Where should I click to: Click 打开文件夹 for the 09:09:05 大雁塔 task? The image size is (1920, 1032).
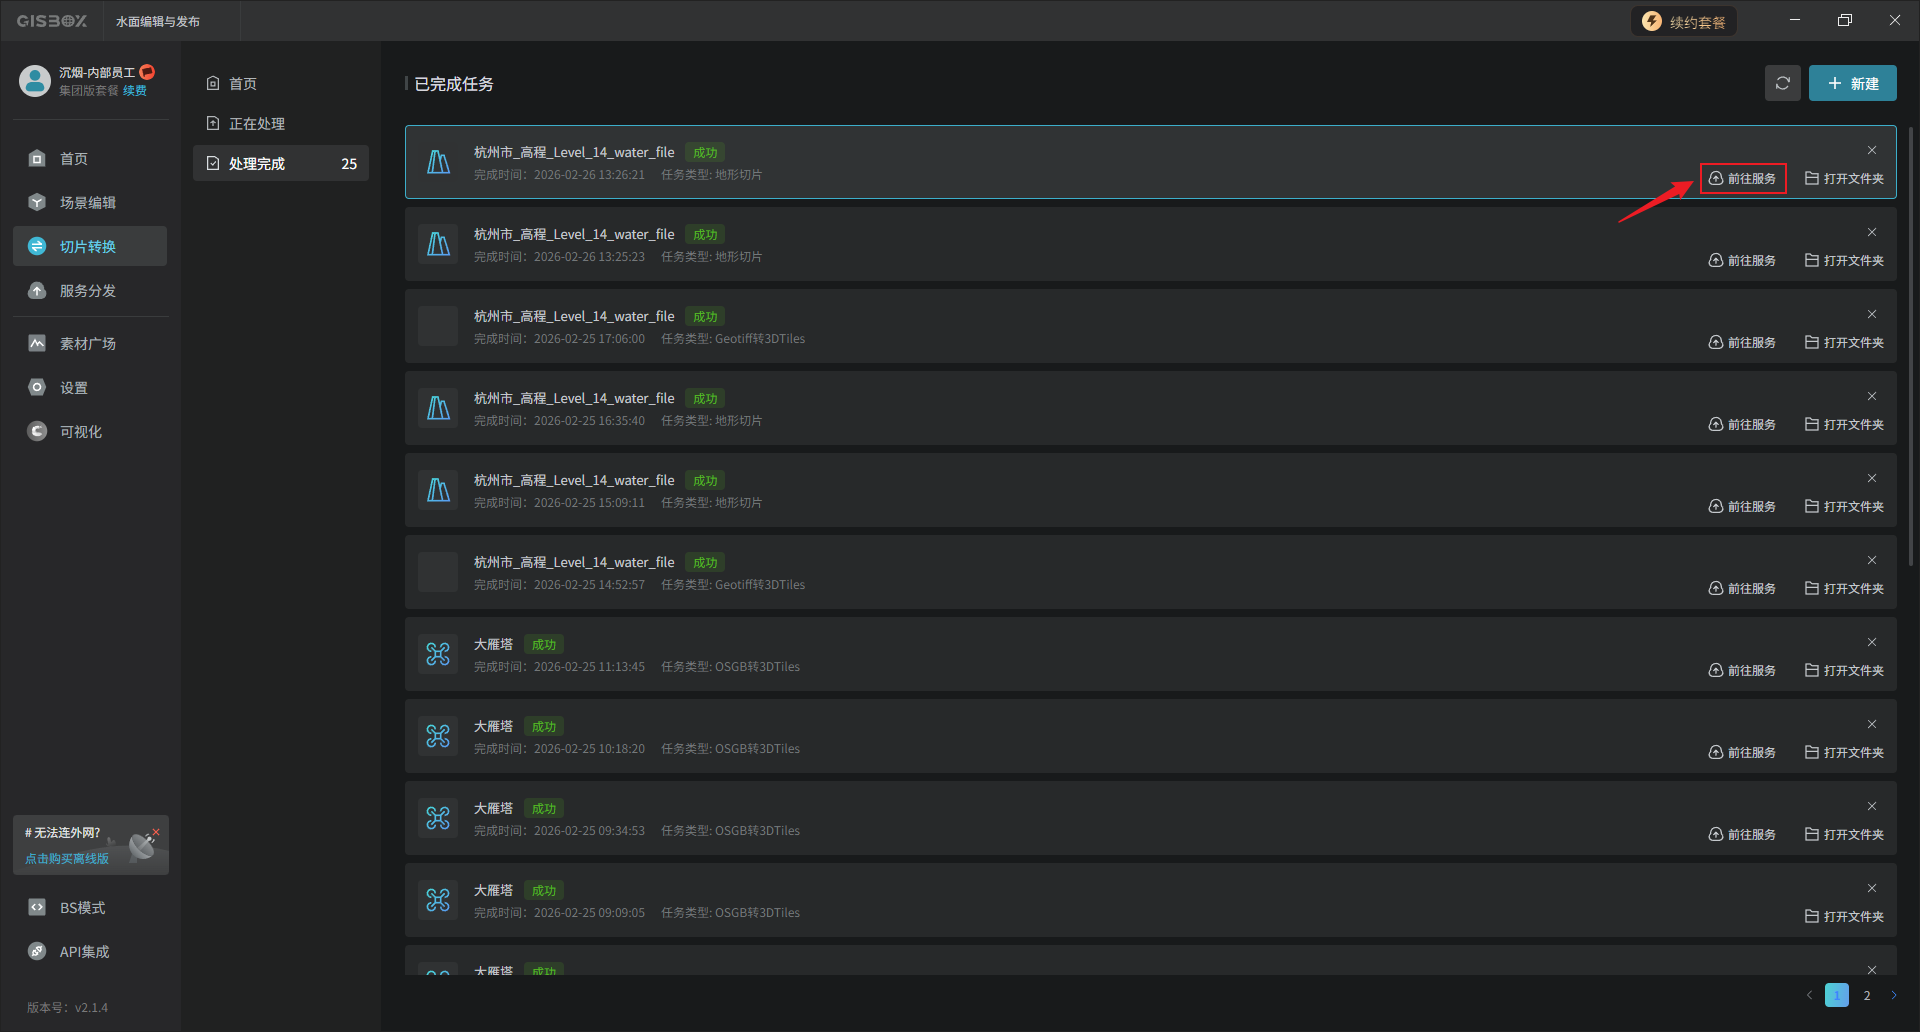click(x=1844, y=917)
